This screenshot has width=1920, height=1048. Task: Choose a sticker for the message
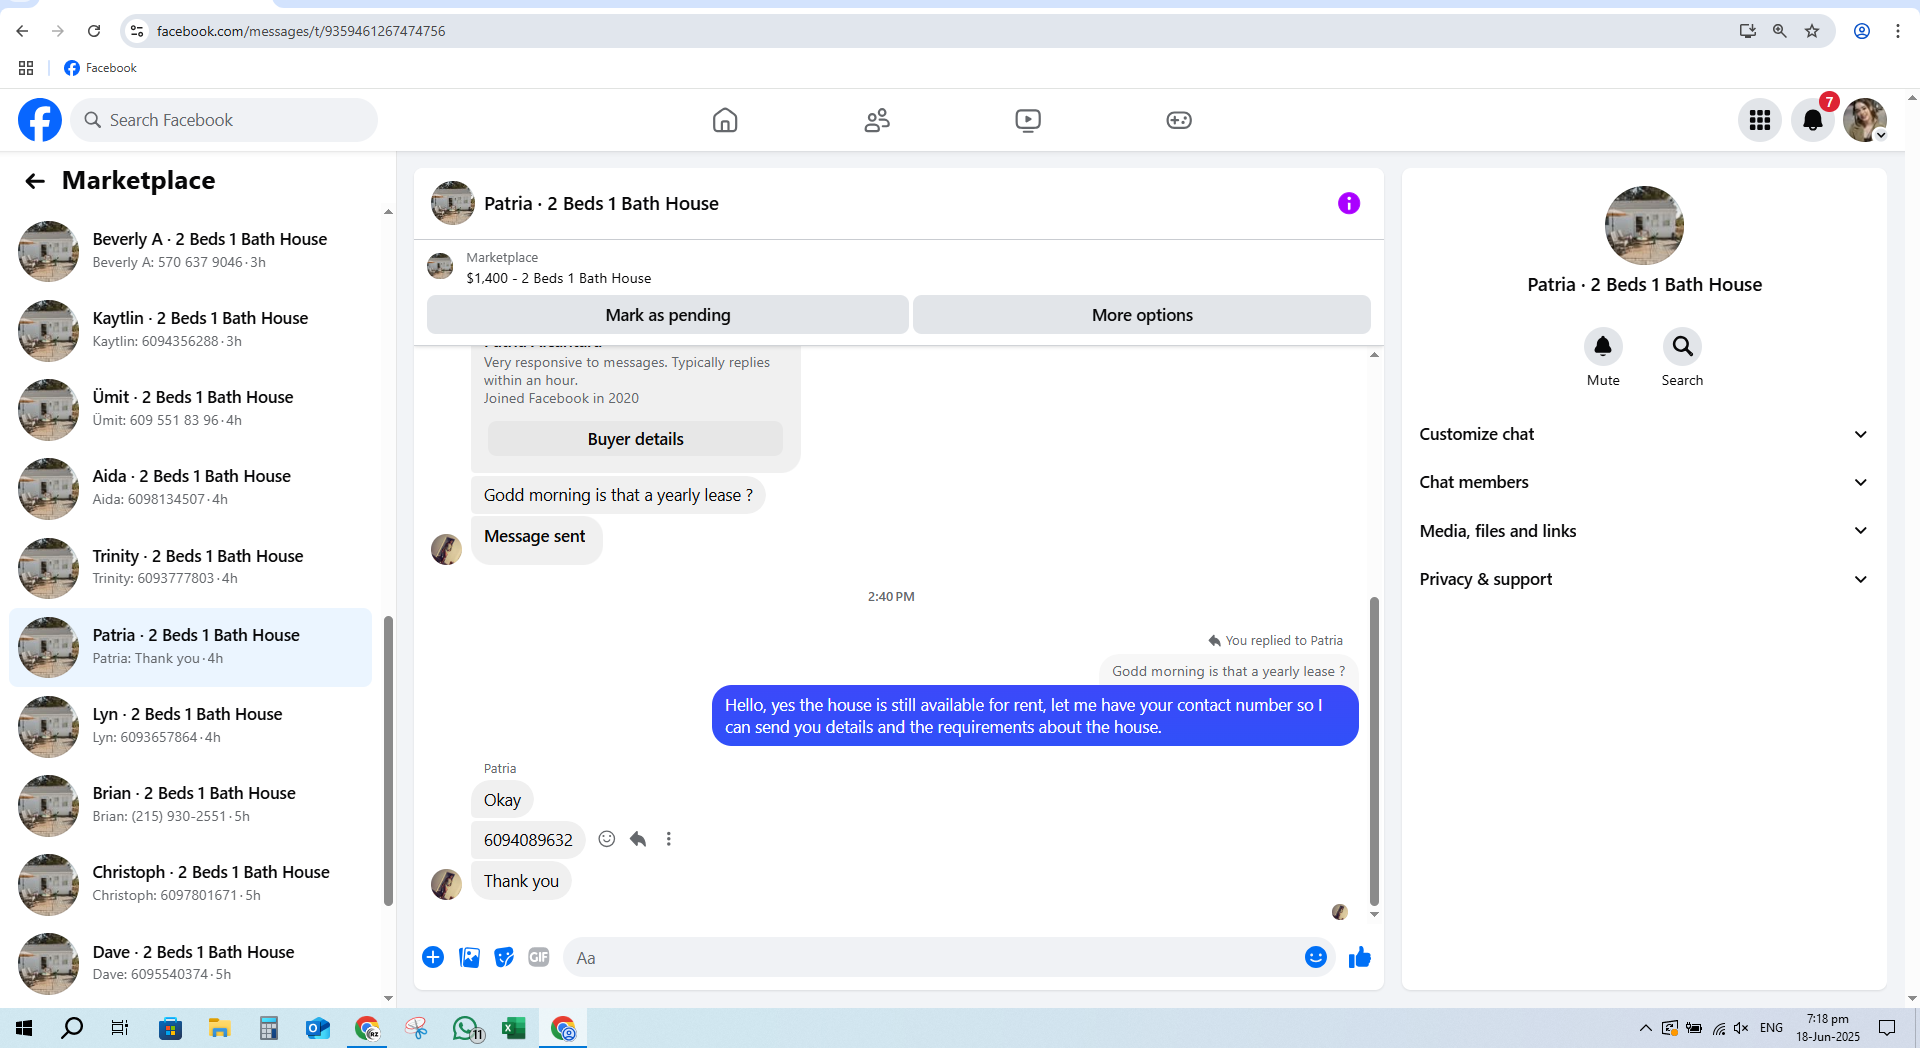(504, 957)
